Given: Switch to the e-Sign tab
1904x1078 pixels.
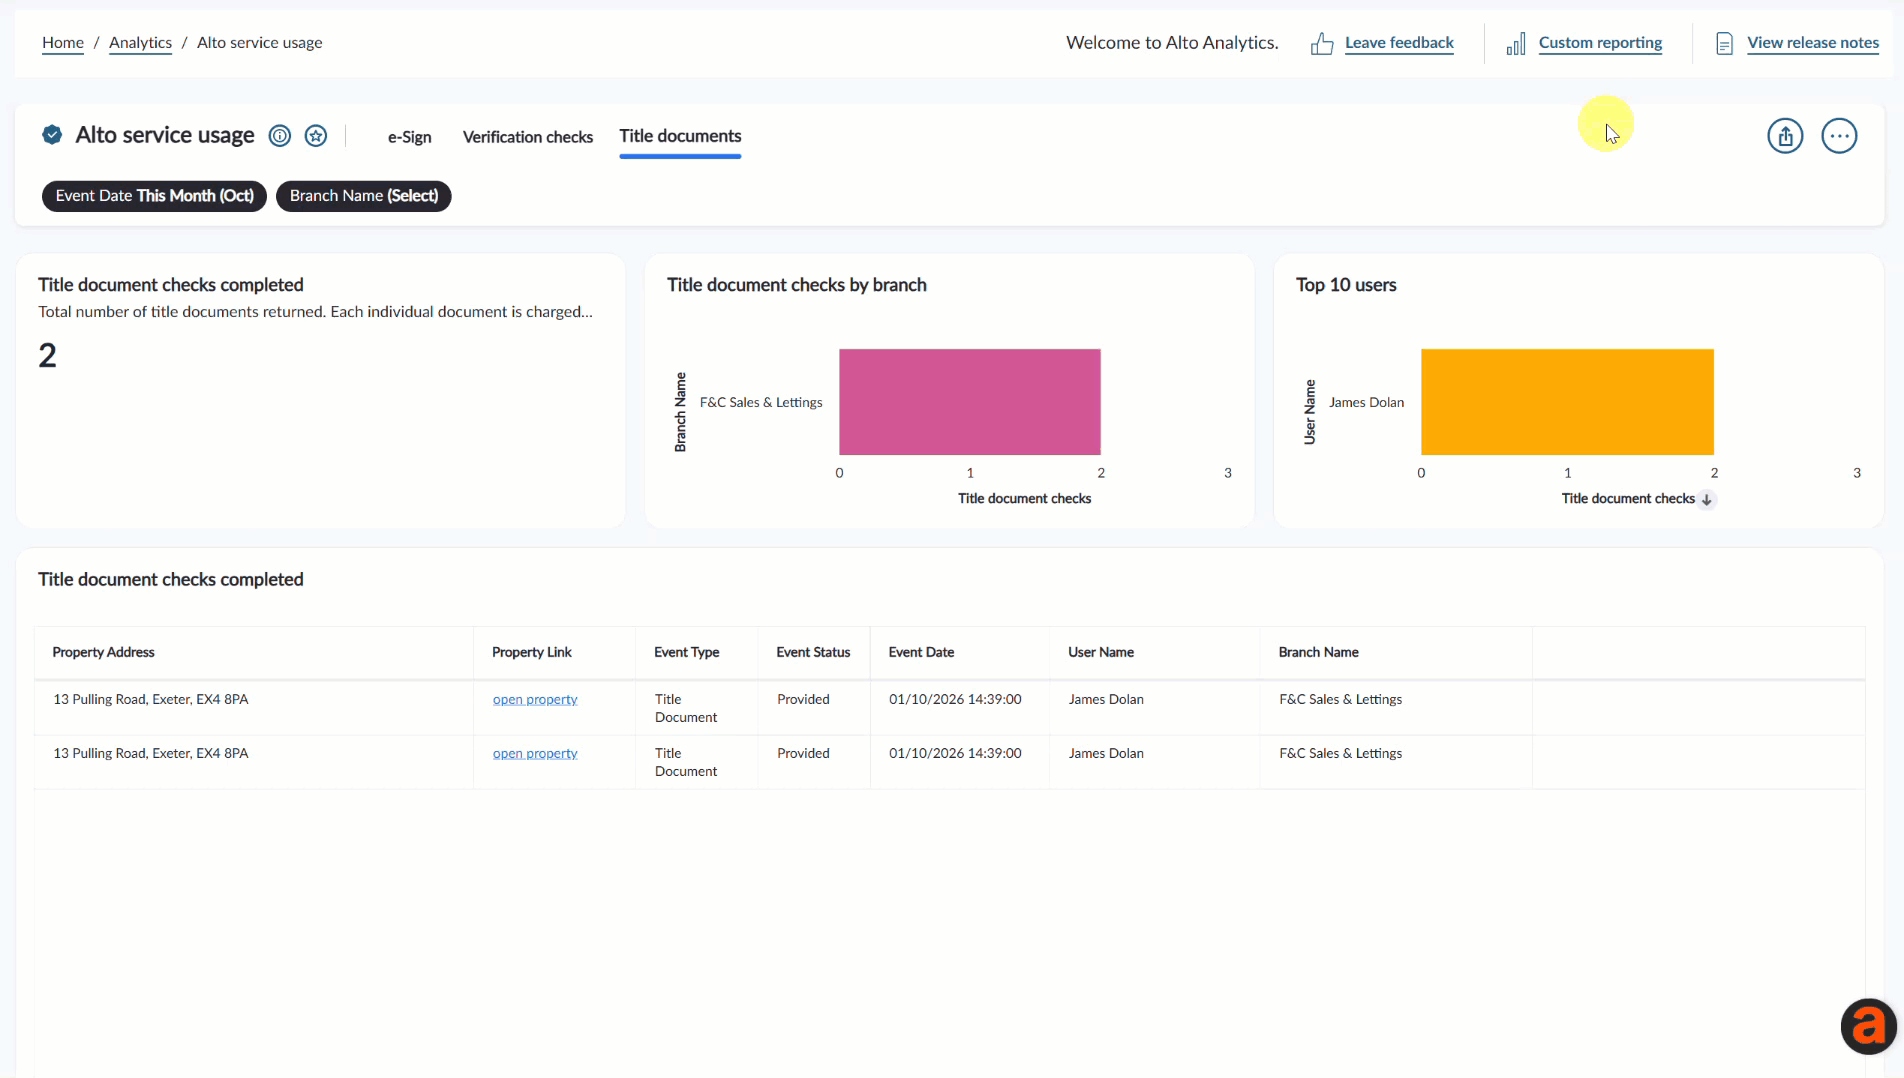Looking at the screenshot, I should coord(410,137).
